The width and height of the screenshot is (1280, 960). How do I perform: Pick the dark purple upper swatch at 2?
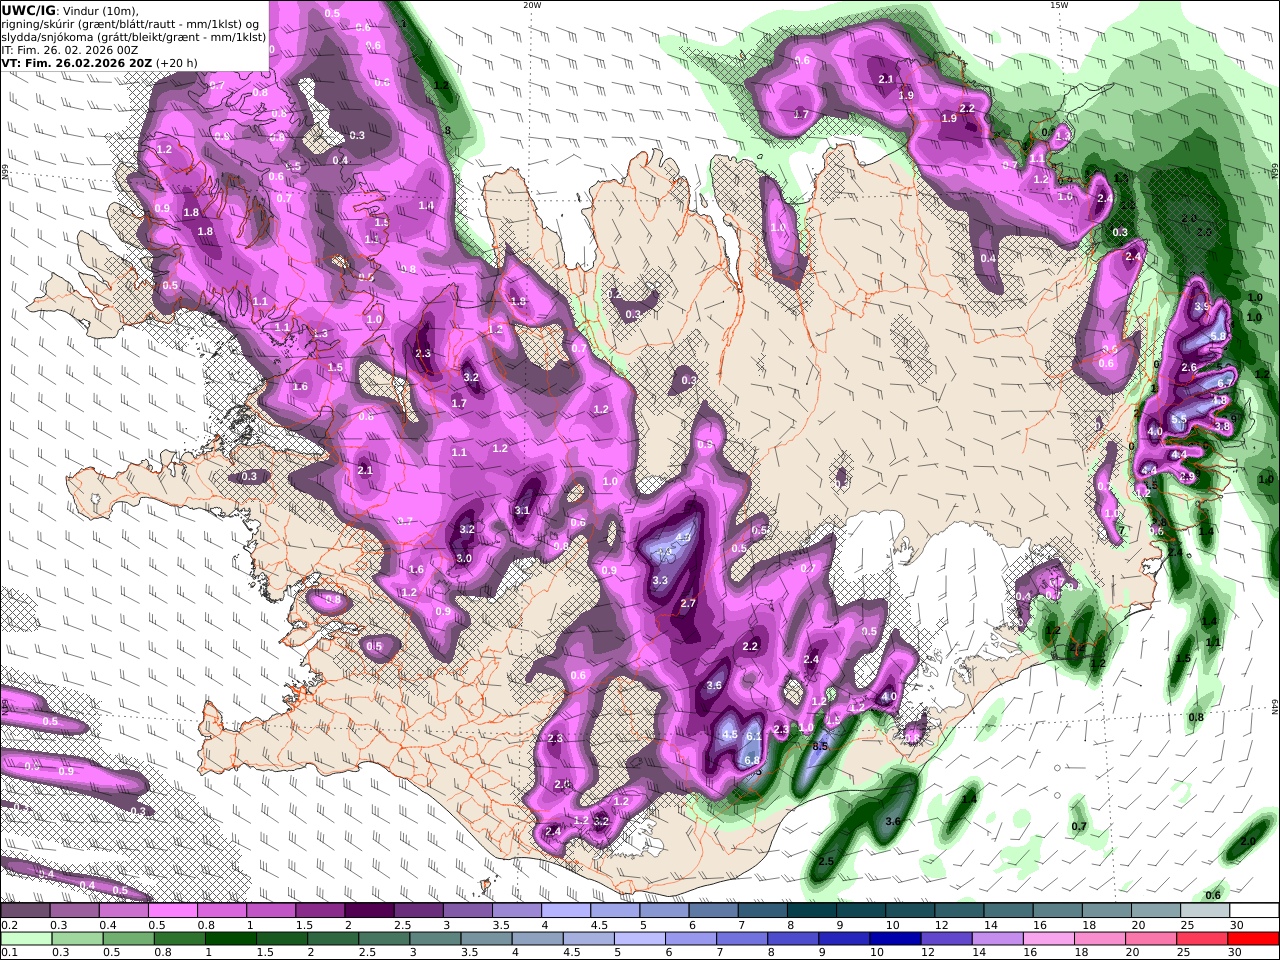[368, 911]
